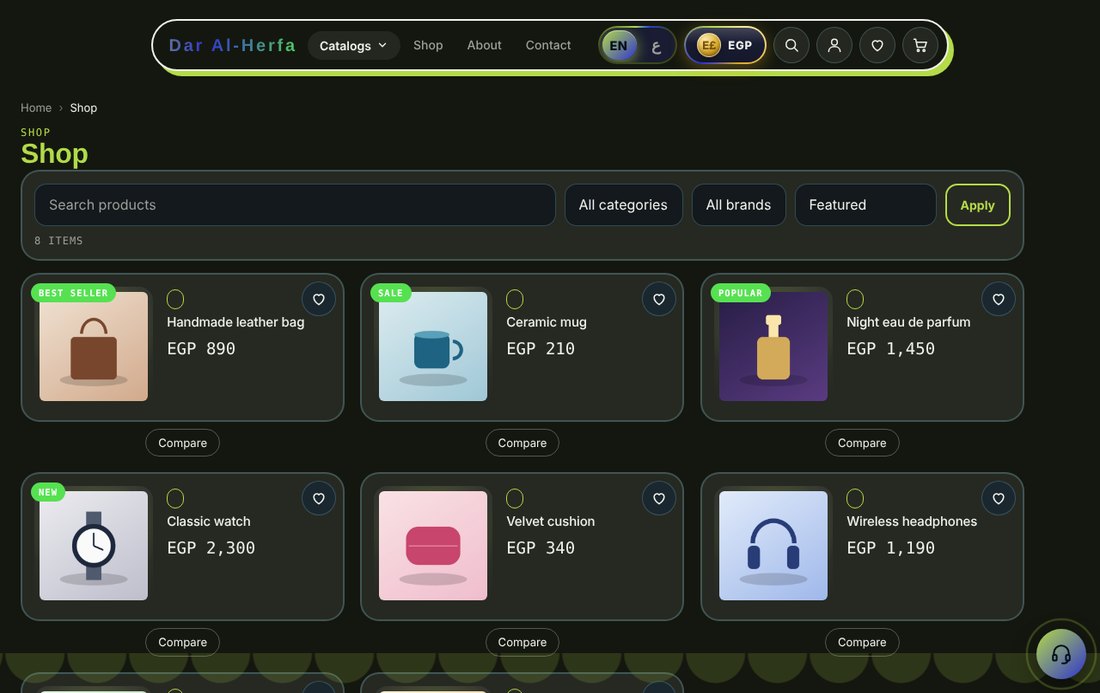Compare the Night eau de parfum

point(861,443)
